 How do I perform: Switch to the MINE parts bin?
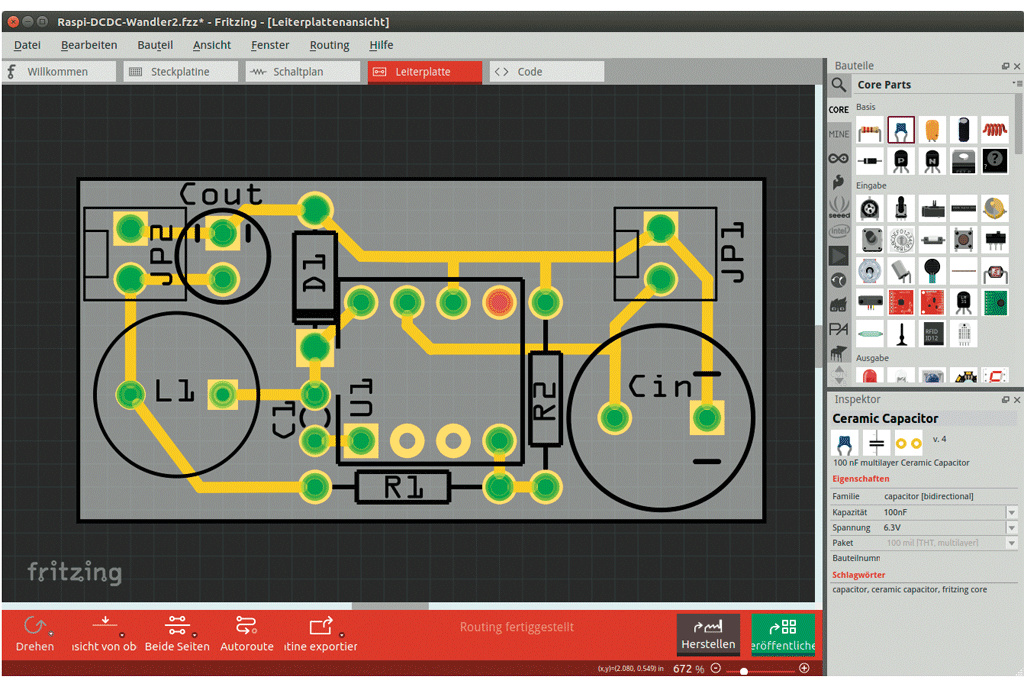[838, 134]
